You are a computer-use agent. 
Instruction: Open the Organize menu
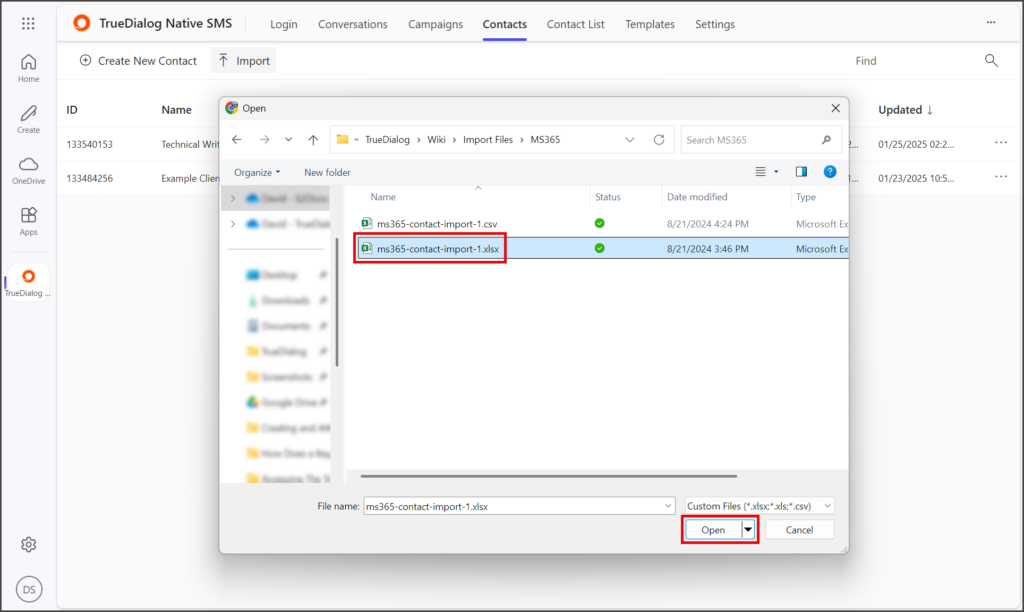click(257, 172)
